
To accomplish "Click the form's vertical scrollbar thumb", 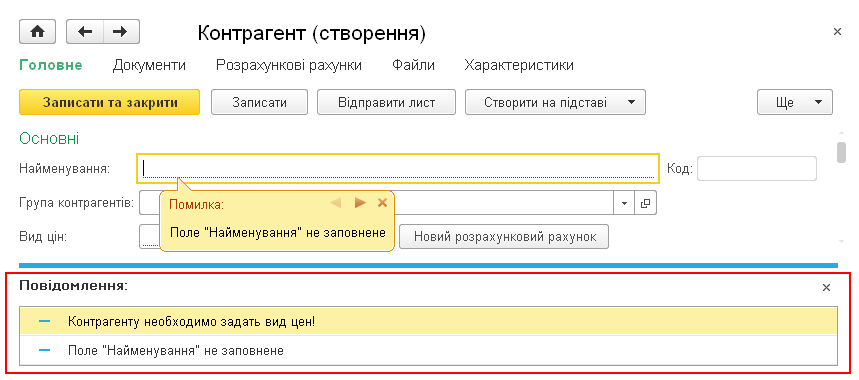I will click(841, 152).
